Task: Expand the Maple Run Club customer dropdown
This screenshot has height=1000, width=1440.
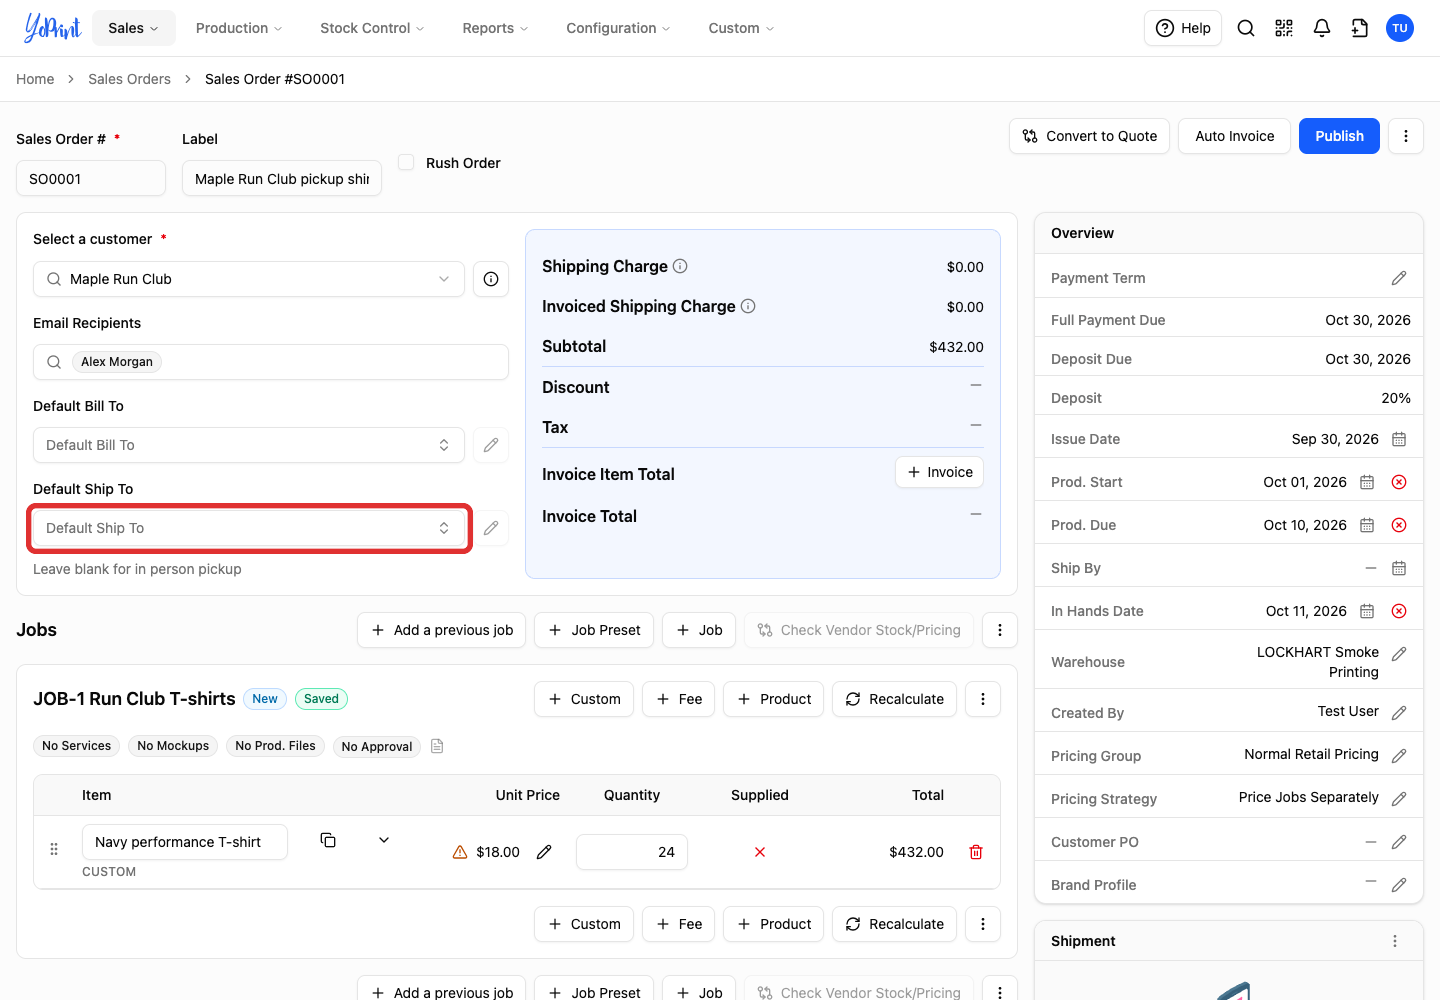Action: click(249, 279)
